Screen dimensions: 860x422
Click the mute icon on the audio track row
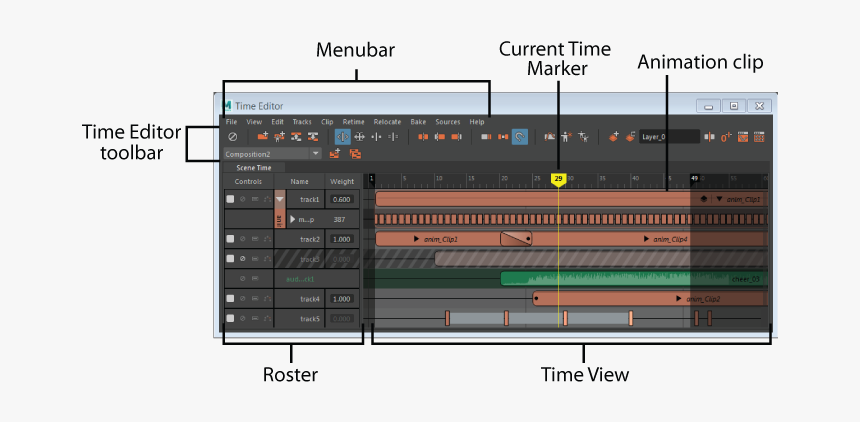click(242, 278)
